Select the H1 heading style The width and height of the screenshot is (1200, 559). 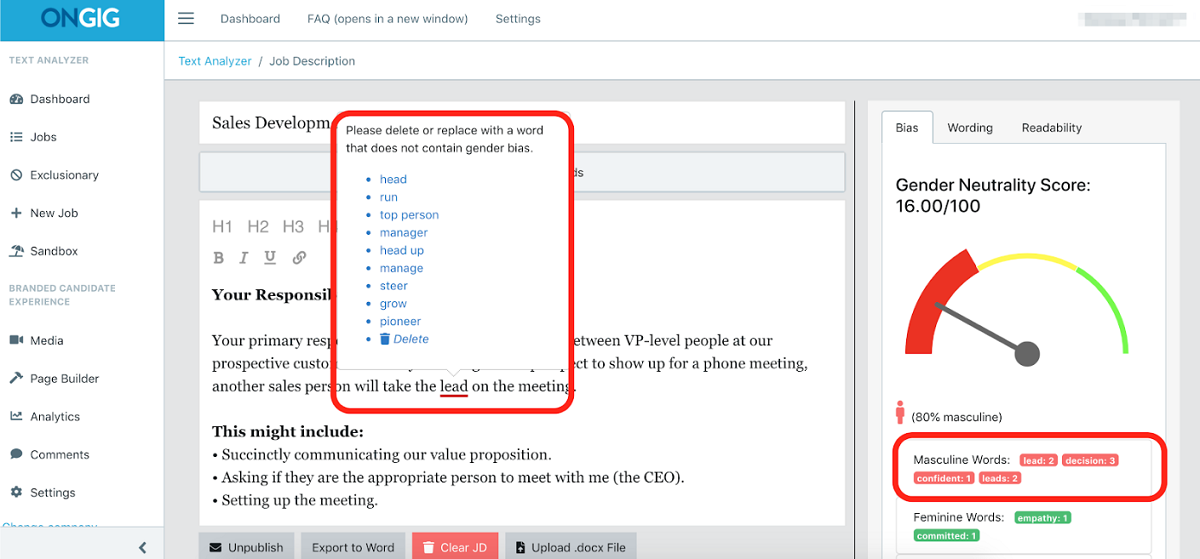click(x=222, y=227)
